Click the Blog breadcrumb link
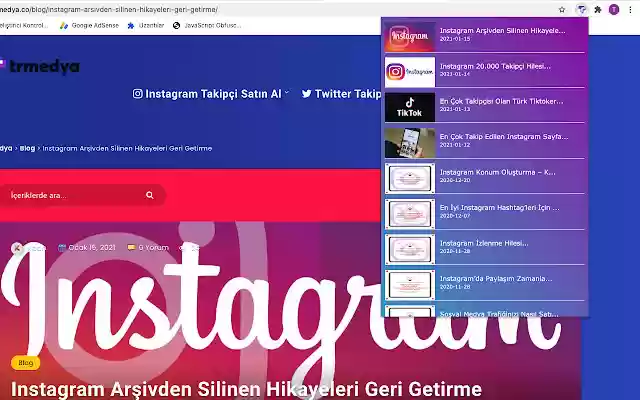The height and width of the screenshot is (400, 640). [x=27, y=148]
